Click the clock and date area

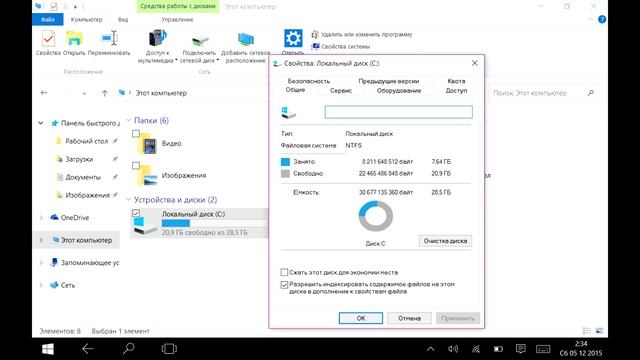pyautogui.click(x=581, y=349)
